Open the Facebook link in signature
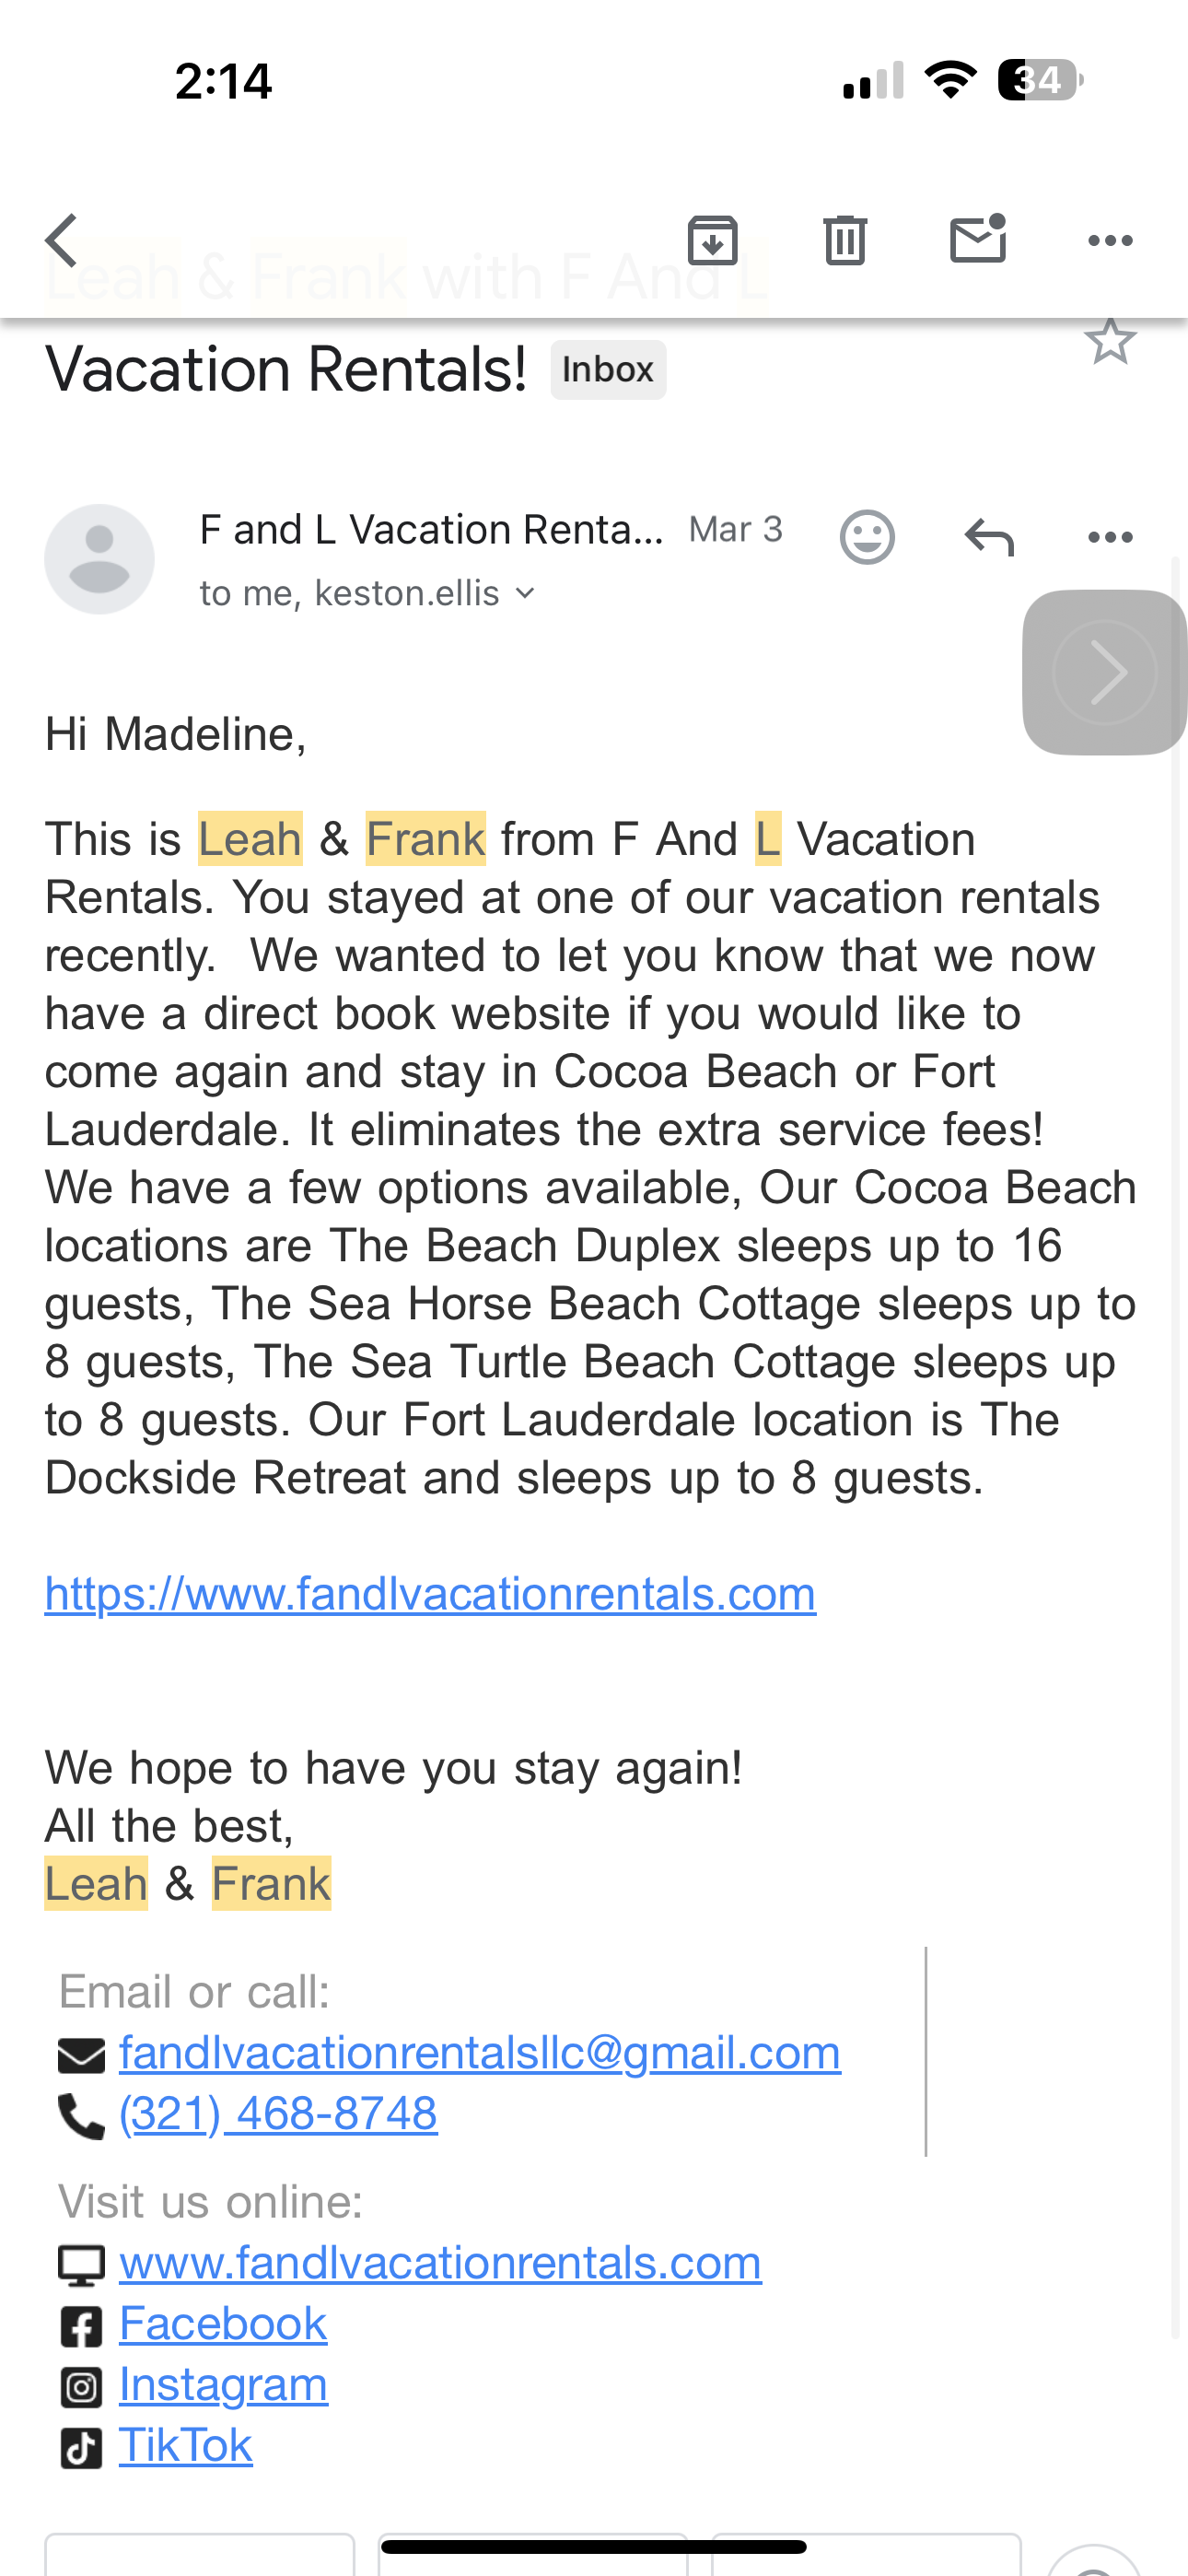 (223, 2323)
